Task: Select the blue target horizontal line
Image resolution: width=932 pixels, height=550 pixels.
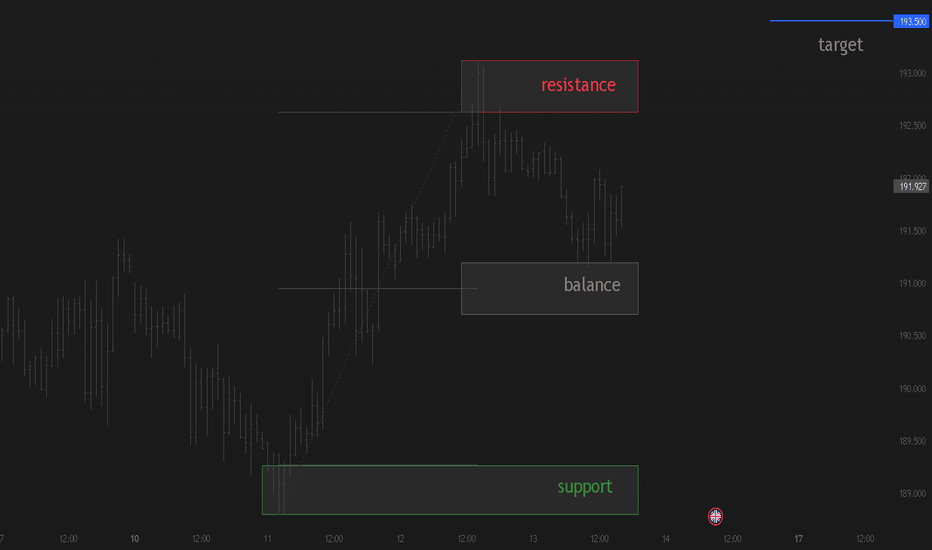Action: (x=832, y=21)
